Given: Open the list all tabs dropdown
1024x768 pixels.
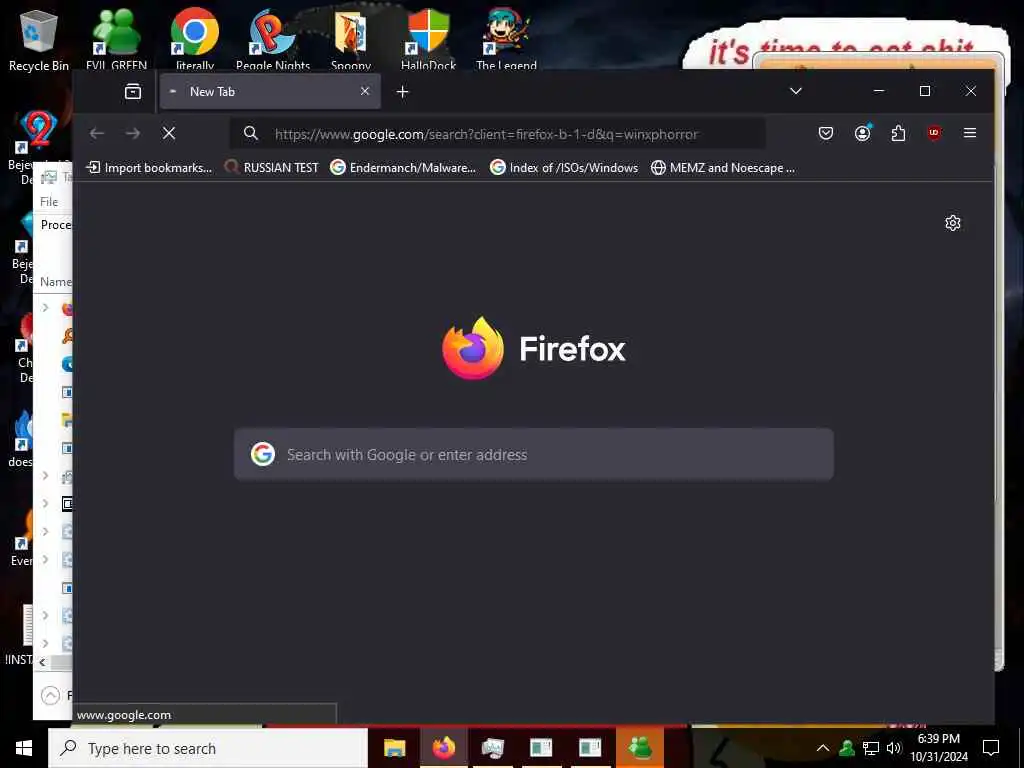Looking at the screenshot, I should pos(795,91).
